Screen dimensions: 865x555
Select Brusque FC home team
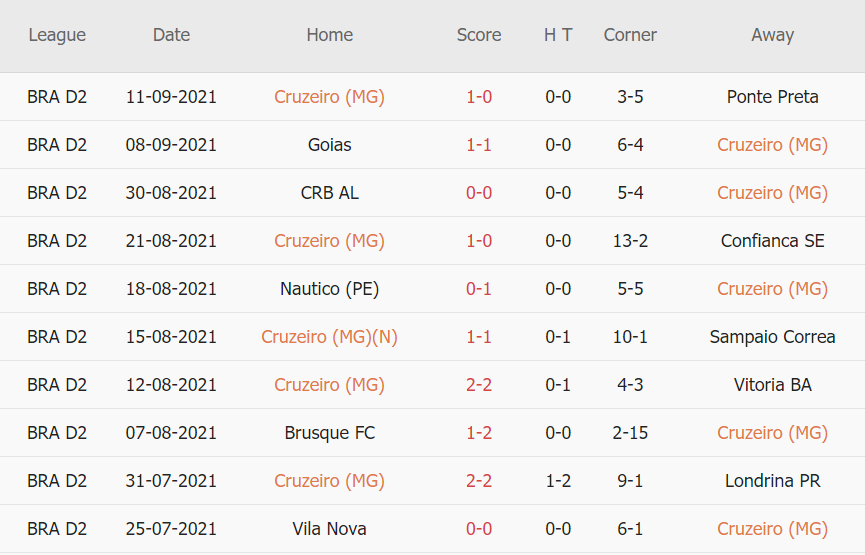tap(329, 433)
